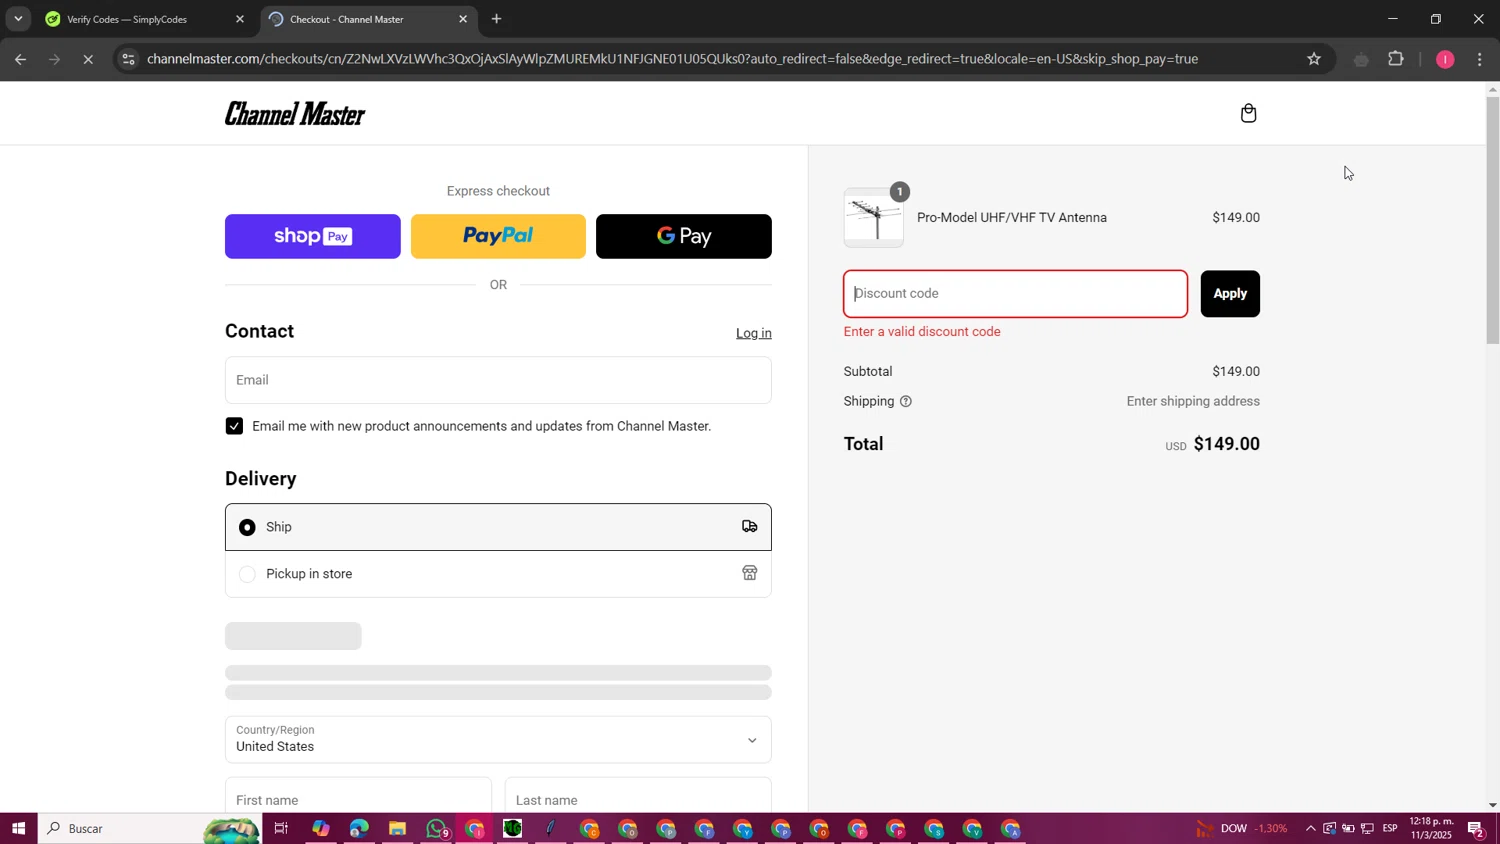Open Task View in the taskbar
The image size is (1500, 844).
[281, 828]
